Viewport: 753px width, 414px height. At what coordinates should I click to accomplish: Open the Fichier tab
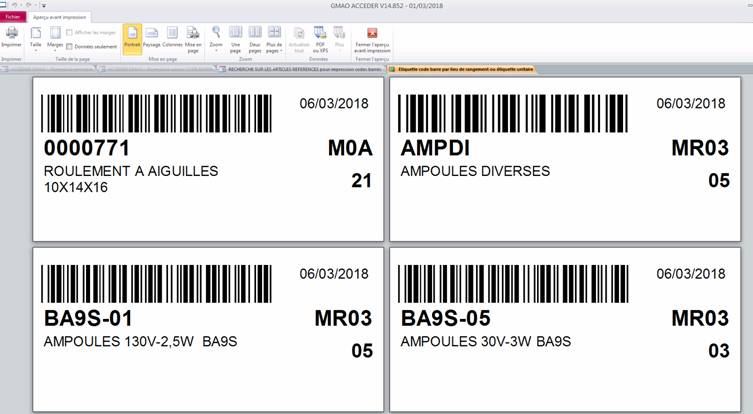[x=13, y=17]
